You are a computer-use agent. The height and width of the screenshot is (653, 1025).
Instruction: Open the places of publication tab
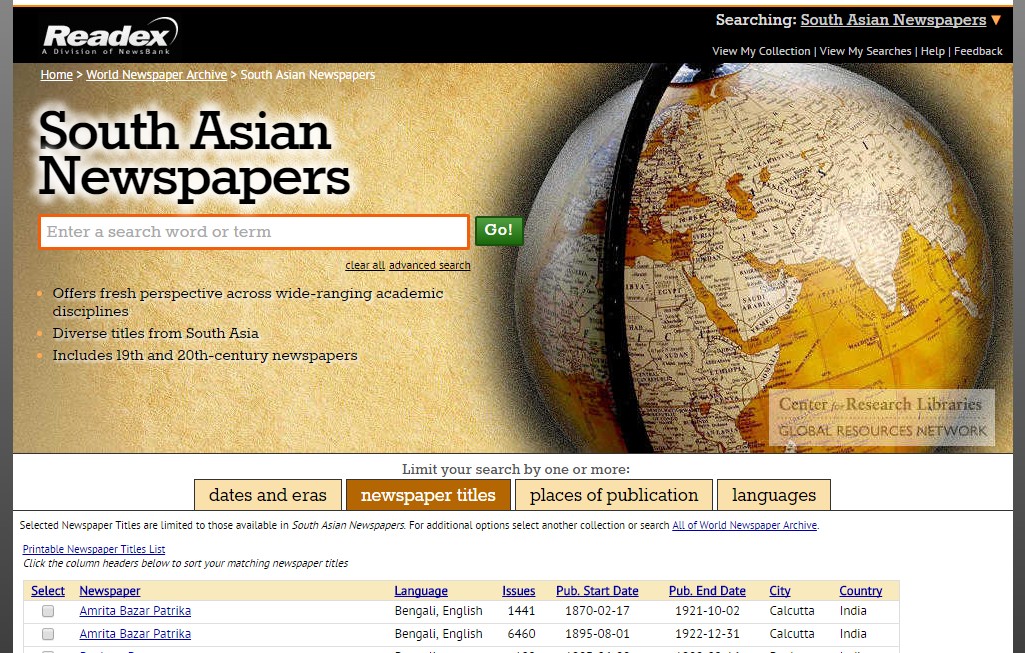tap(613, 495)
